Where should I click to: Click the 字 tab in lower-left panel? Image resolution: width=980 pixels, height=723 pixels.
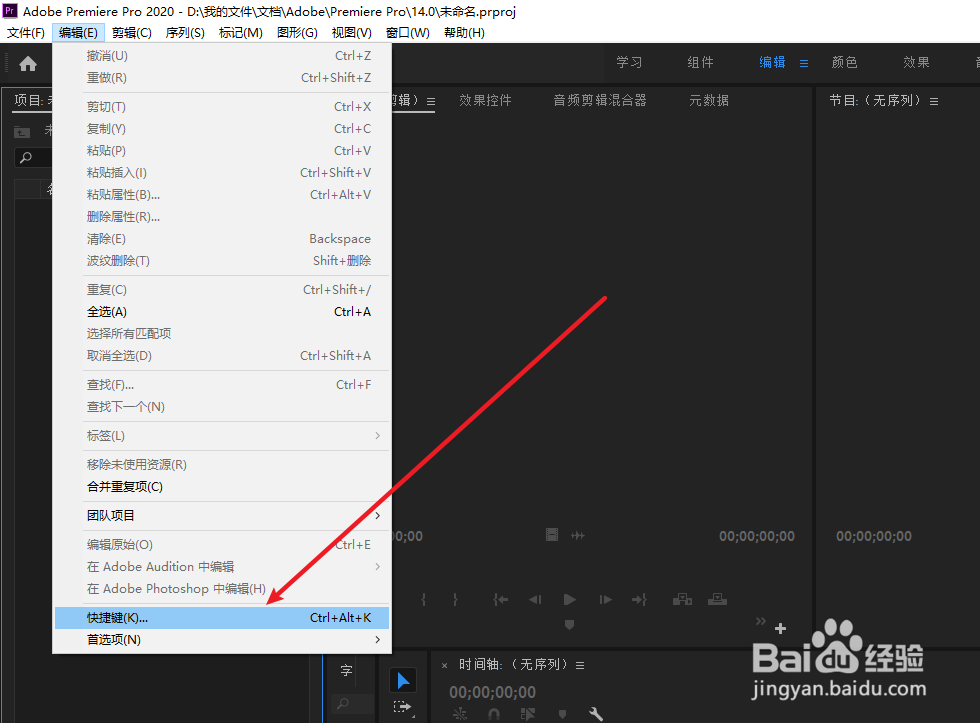click(346, 671)
